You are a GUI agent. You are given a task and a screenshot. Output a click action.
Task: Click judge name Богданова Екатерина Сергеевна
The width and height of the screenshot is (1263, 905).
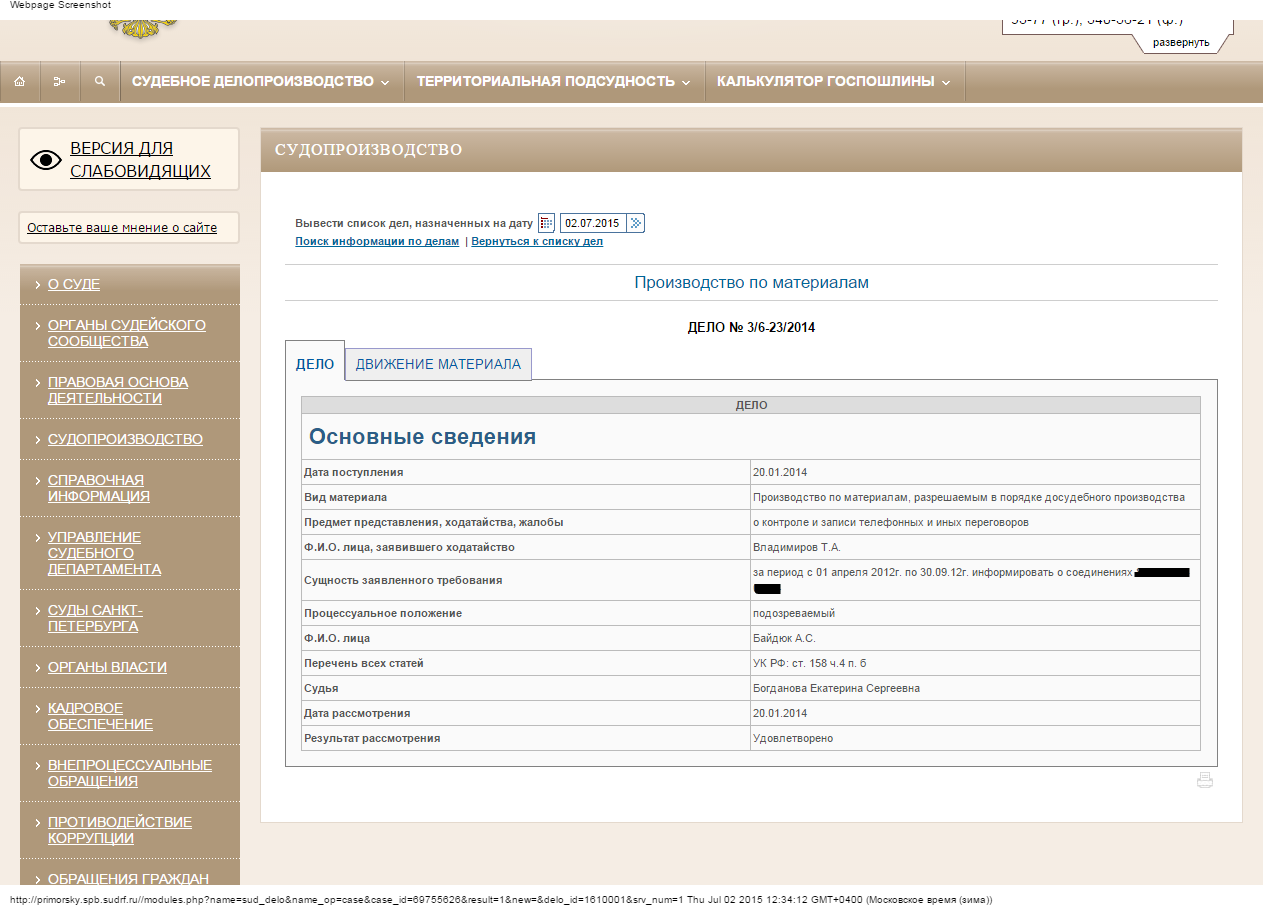836,688
